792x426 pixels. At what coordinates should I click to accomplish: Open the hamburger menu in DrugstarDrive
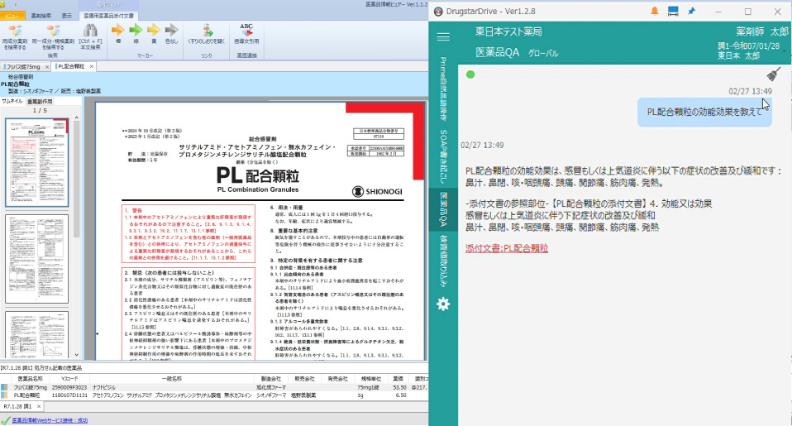tap(443, 37)
